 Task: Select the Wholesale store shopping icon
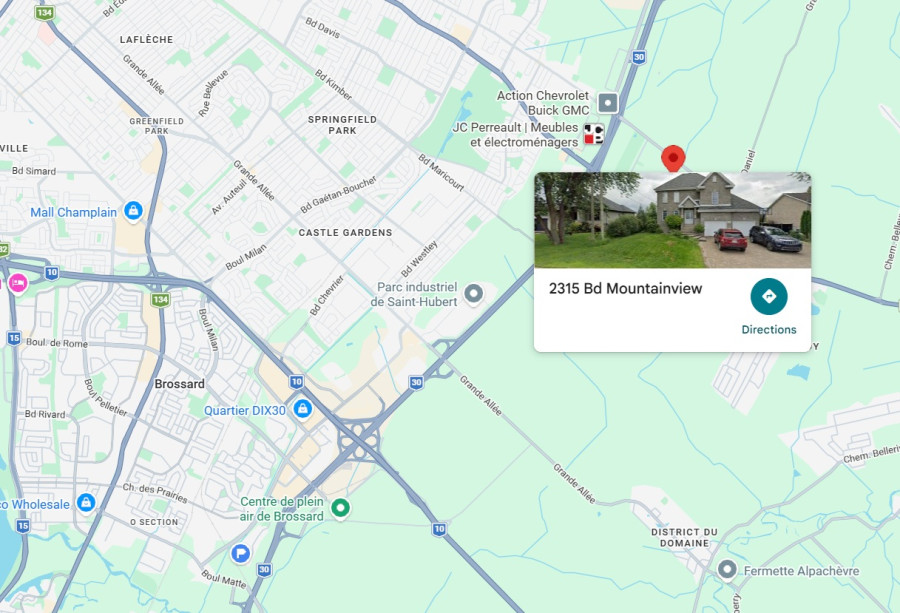pos(86,503)
